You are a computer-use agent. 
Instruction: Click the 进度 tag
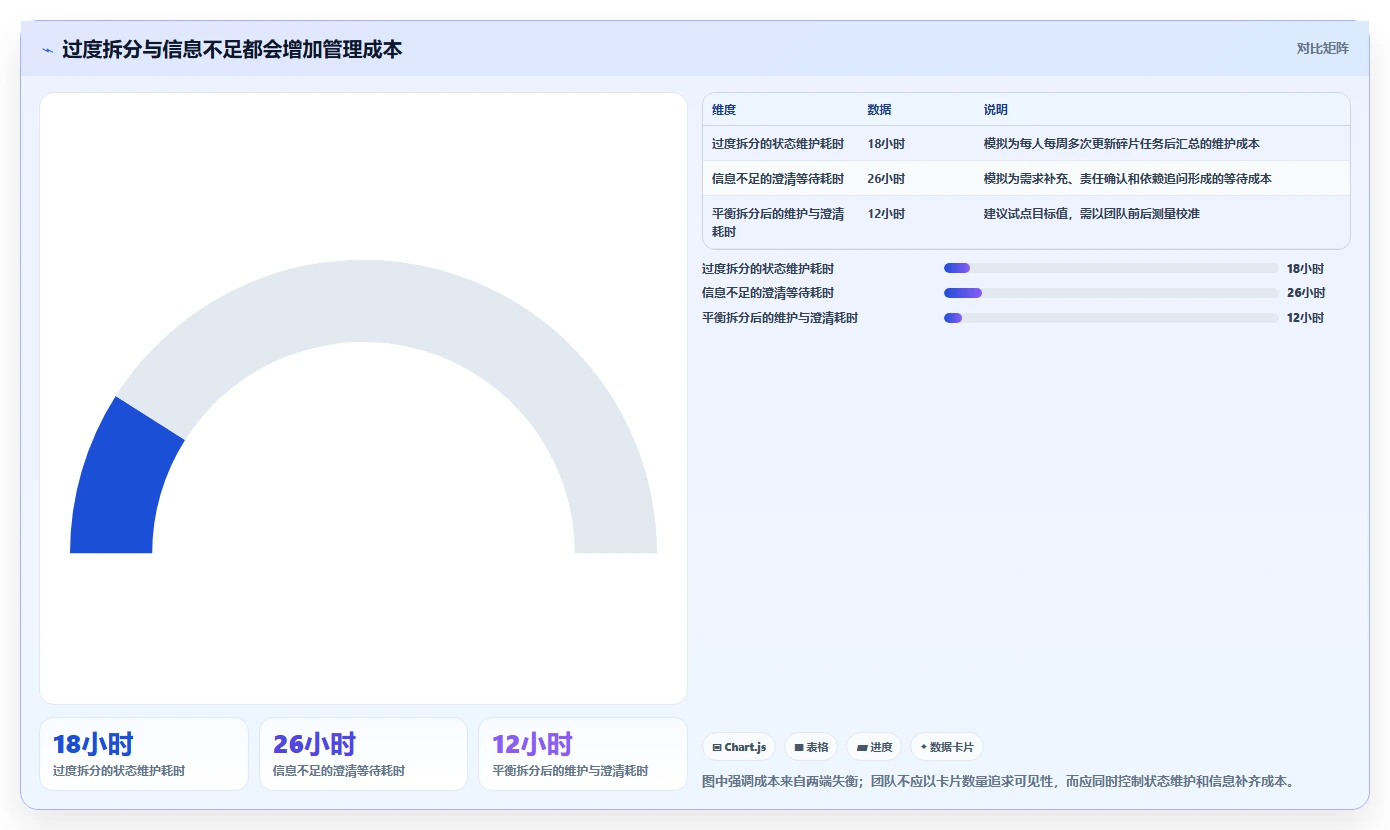874,747
